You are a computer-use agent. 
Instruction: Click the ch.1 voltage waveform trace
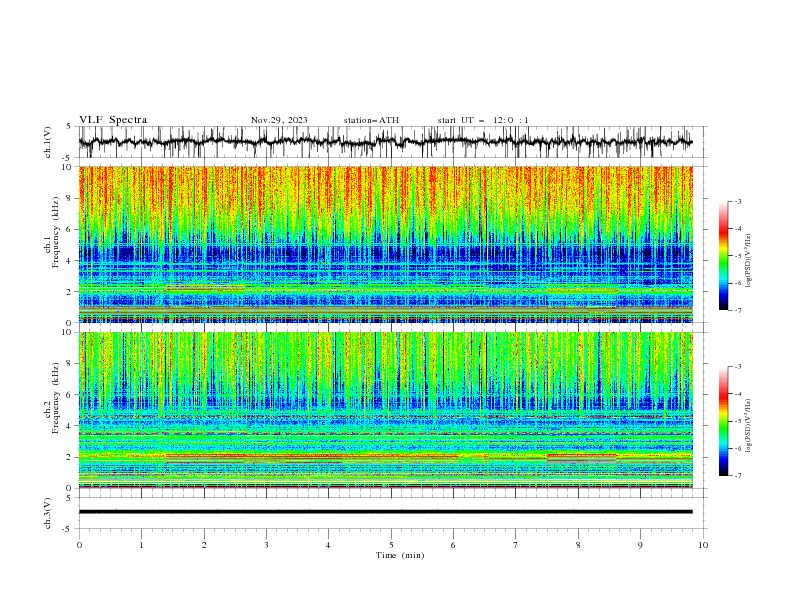(x=386, y=142)
